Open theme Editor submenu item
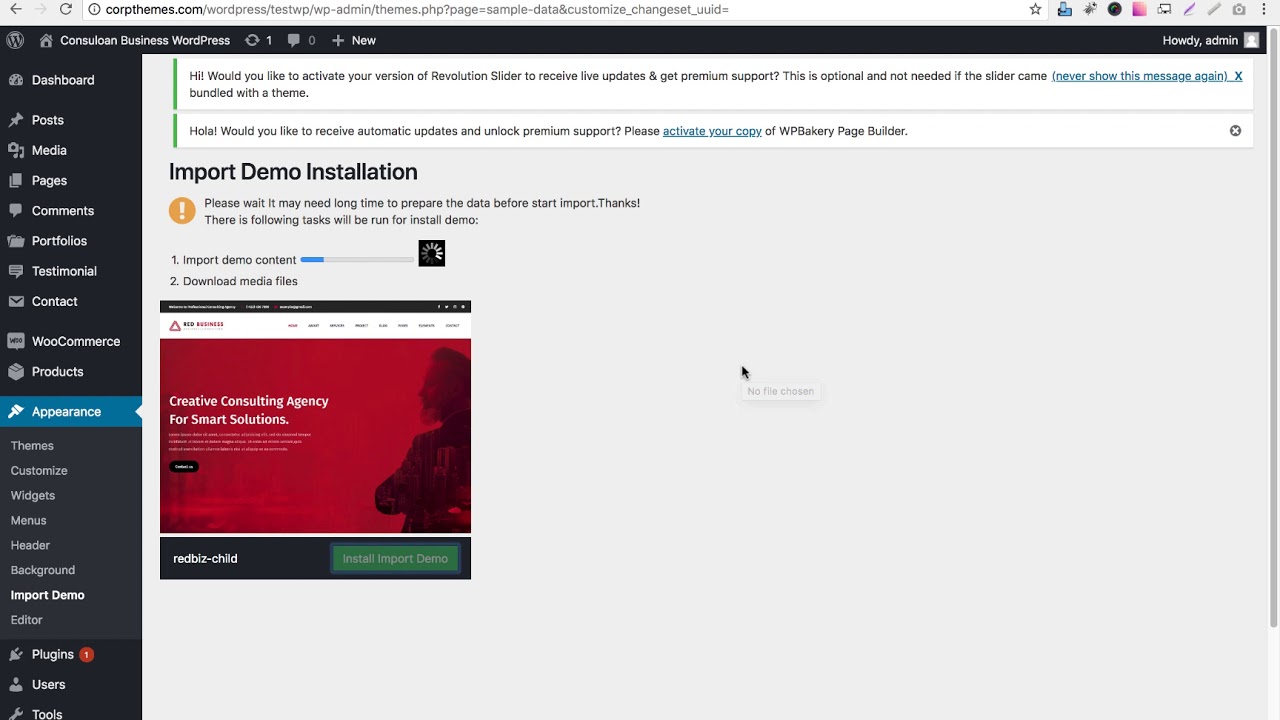Image resolution: width=1280 pixels, height=720 pixels. point(27,620)
